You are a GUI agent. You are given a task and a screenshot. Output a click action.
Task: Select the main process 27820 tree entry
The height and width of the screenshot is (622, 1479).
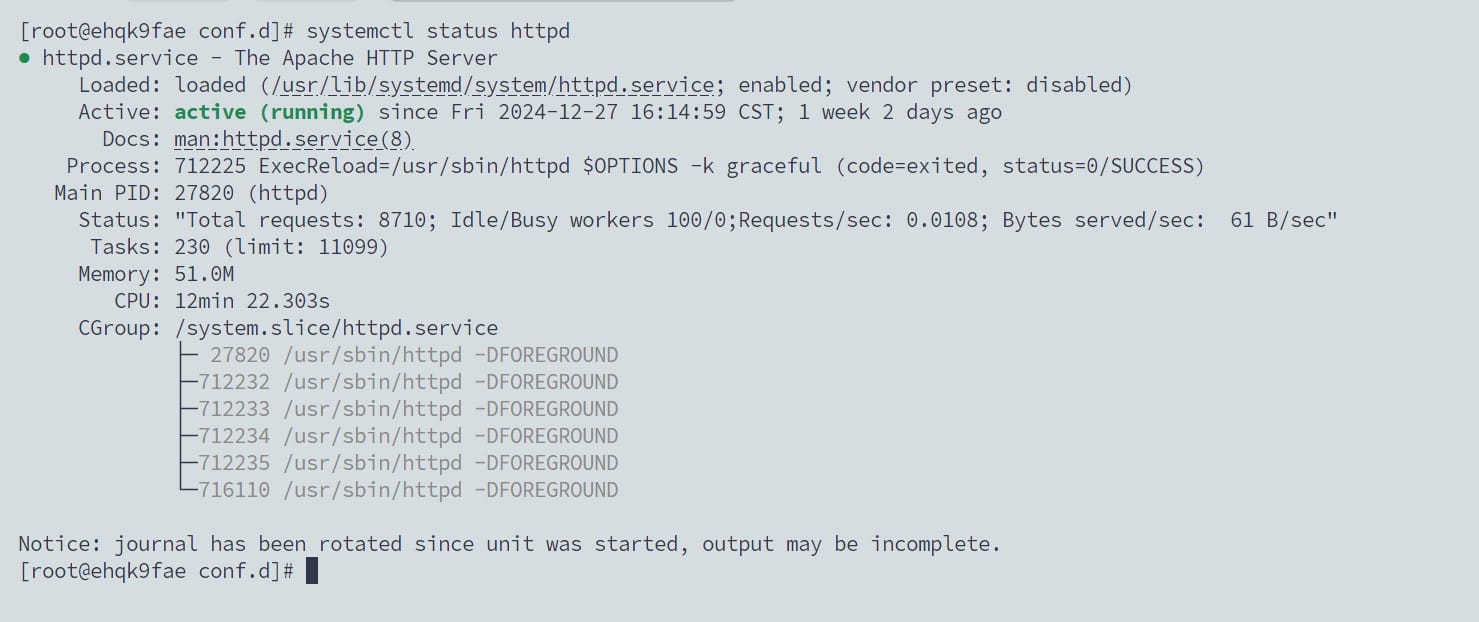[x=414, y=355]
